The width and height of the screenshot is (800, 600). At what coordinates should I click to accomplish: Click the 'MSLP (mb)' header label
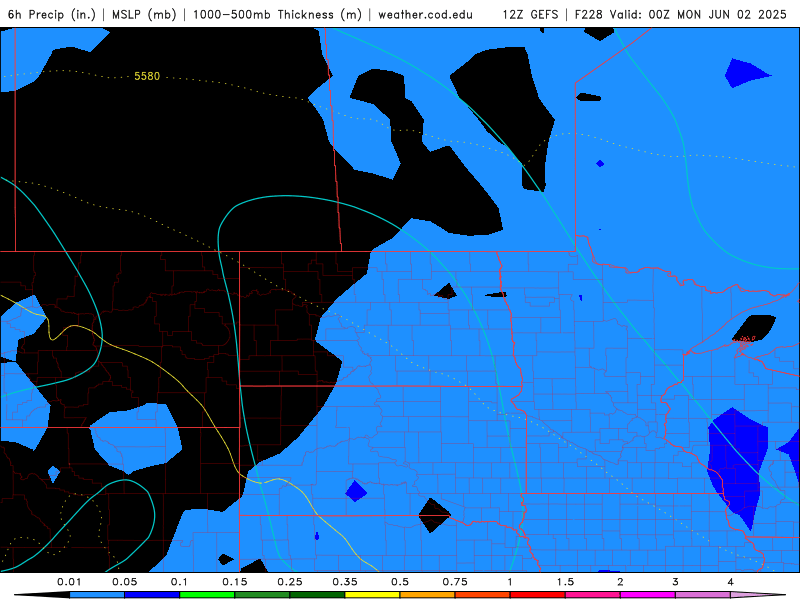coord(144,14)
